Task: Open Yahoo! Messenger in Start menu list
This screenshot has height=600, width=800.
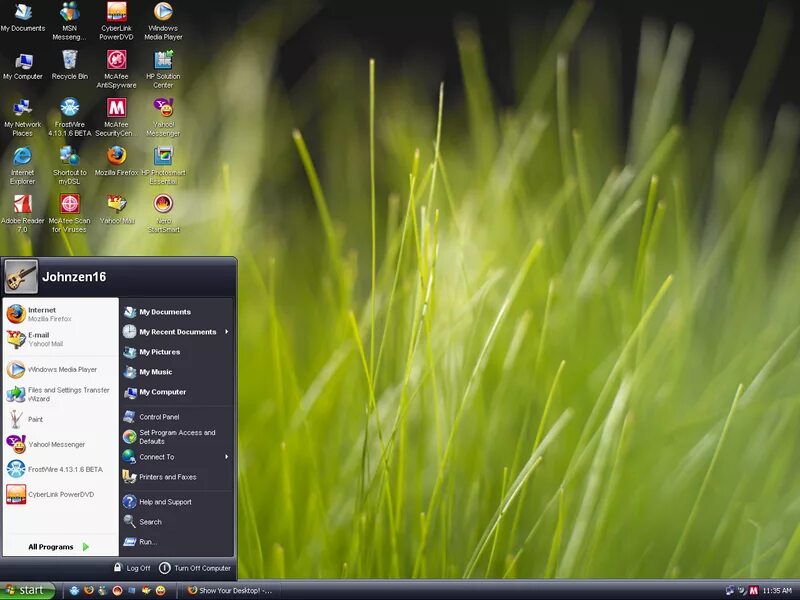Action: click(x=60, y=444)
